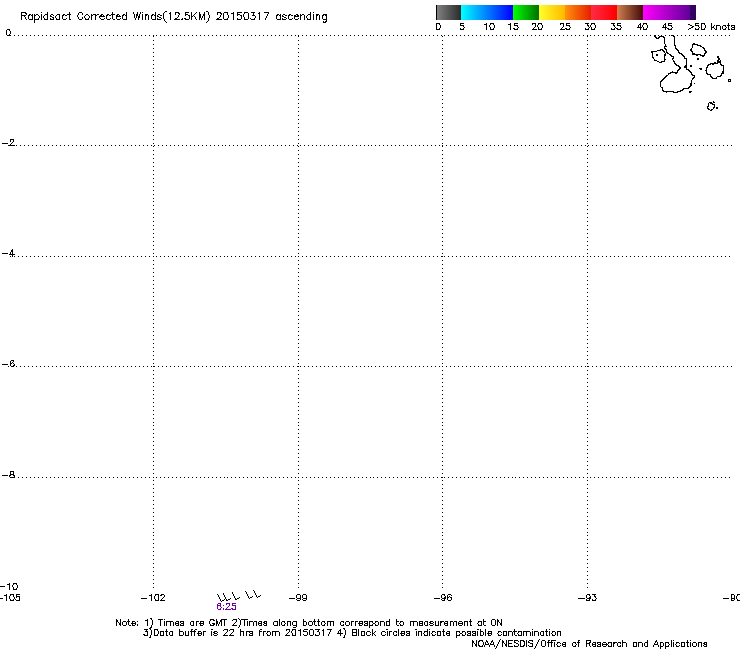Viewport: 740px width, 650px height.
Task: Click the 'Data buffer is 22 hrs' note line
Action: tap(353, 633)
